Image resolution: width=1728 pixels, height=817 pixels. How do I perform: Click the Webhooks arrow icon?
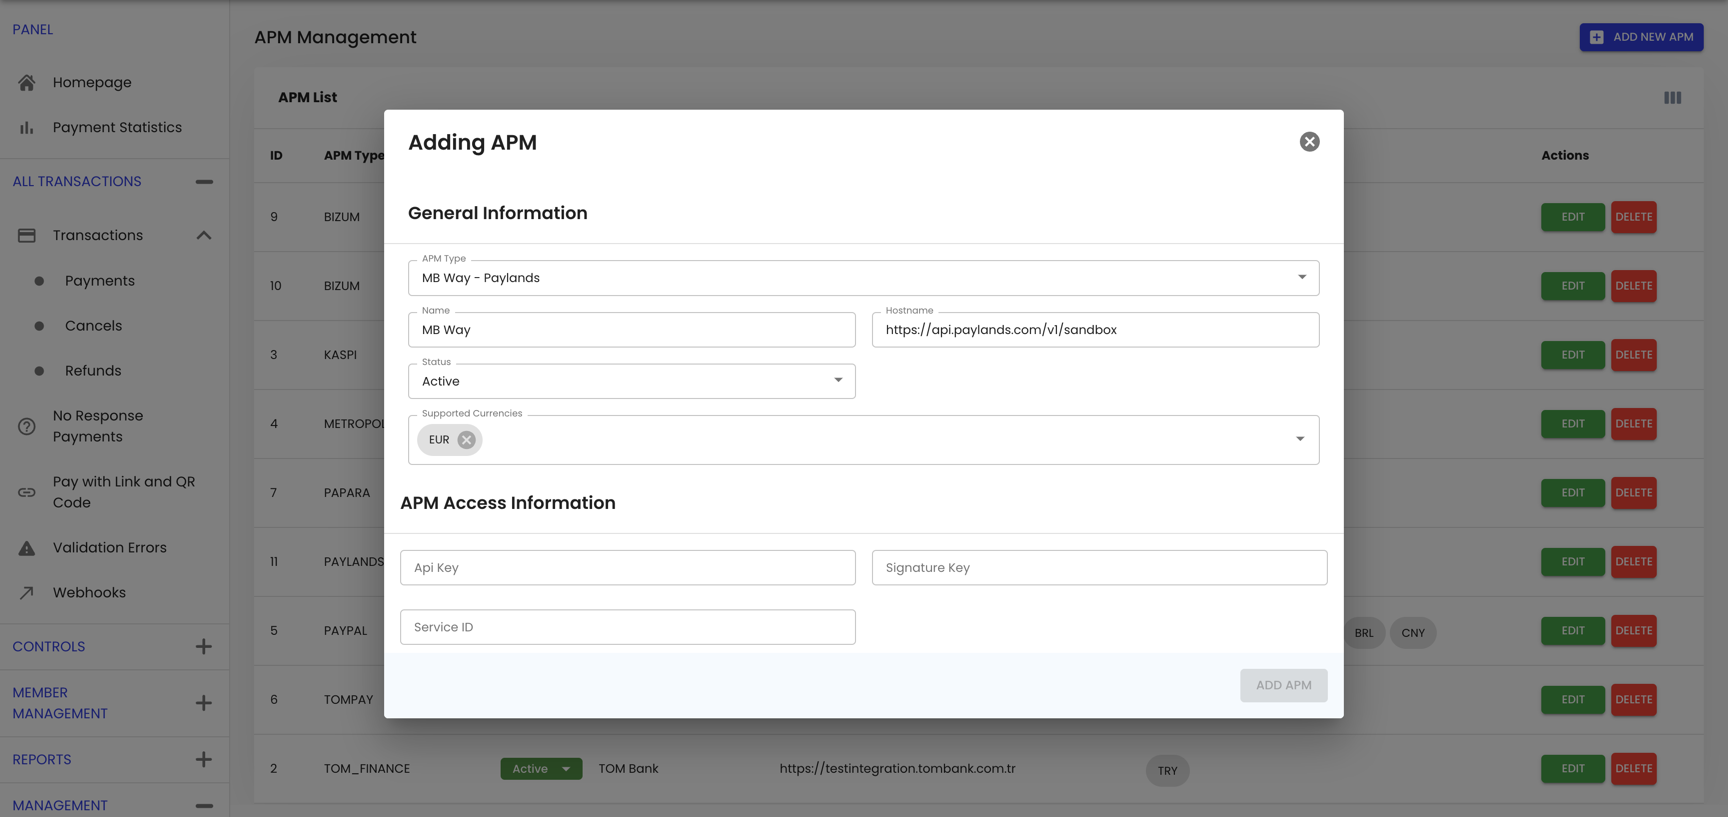(x=27, y=593)
